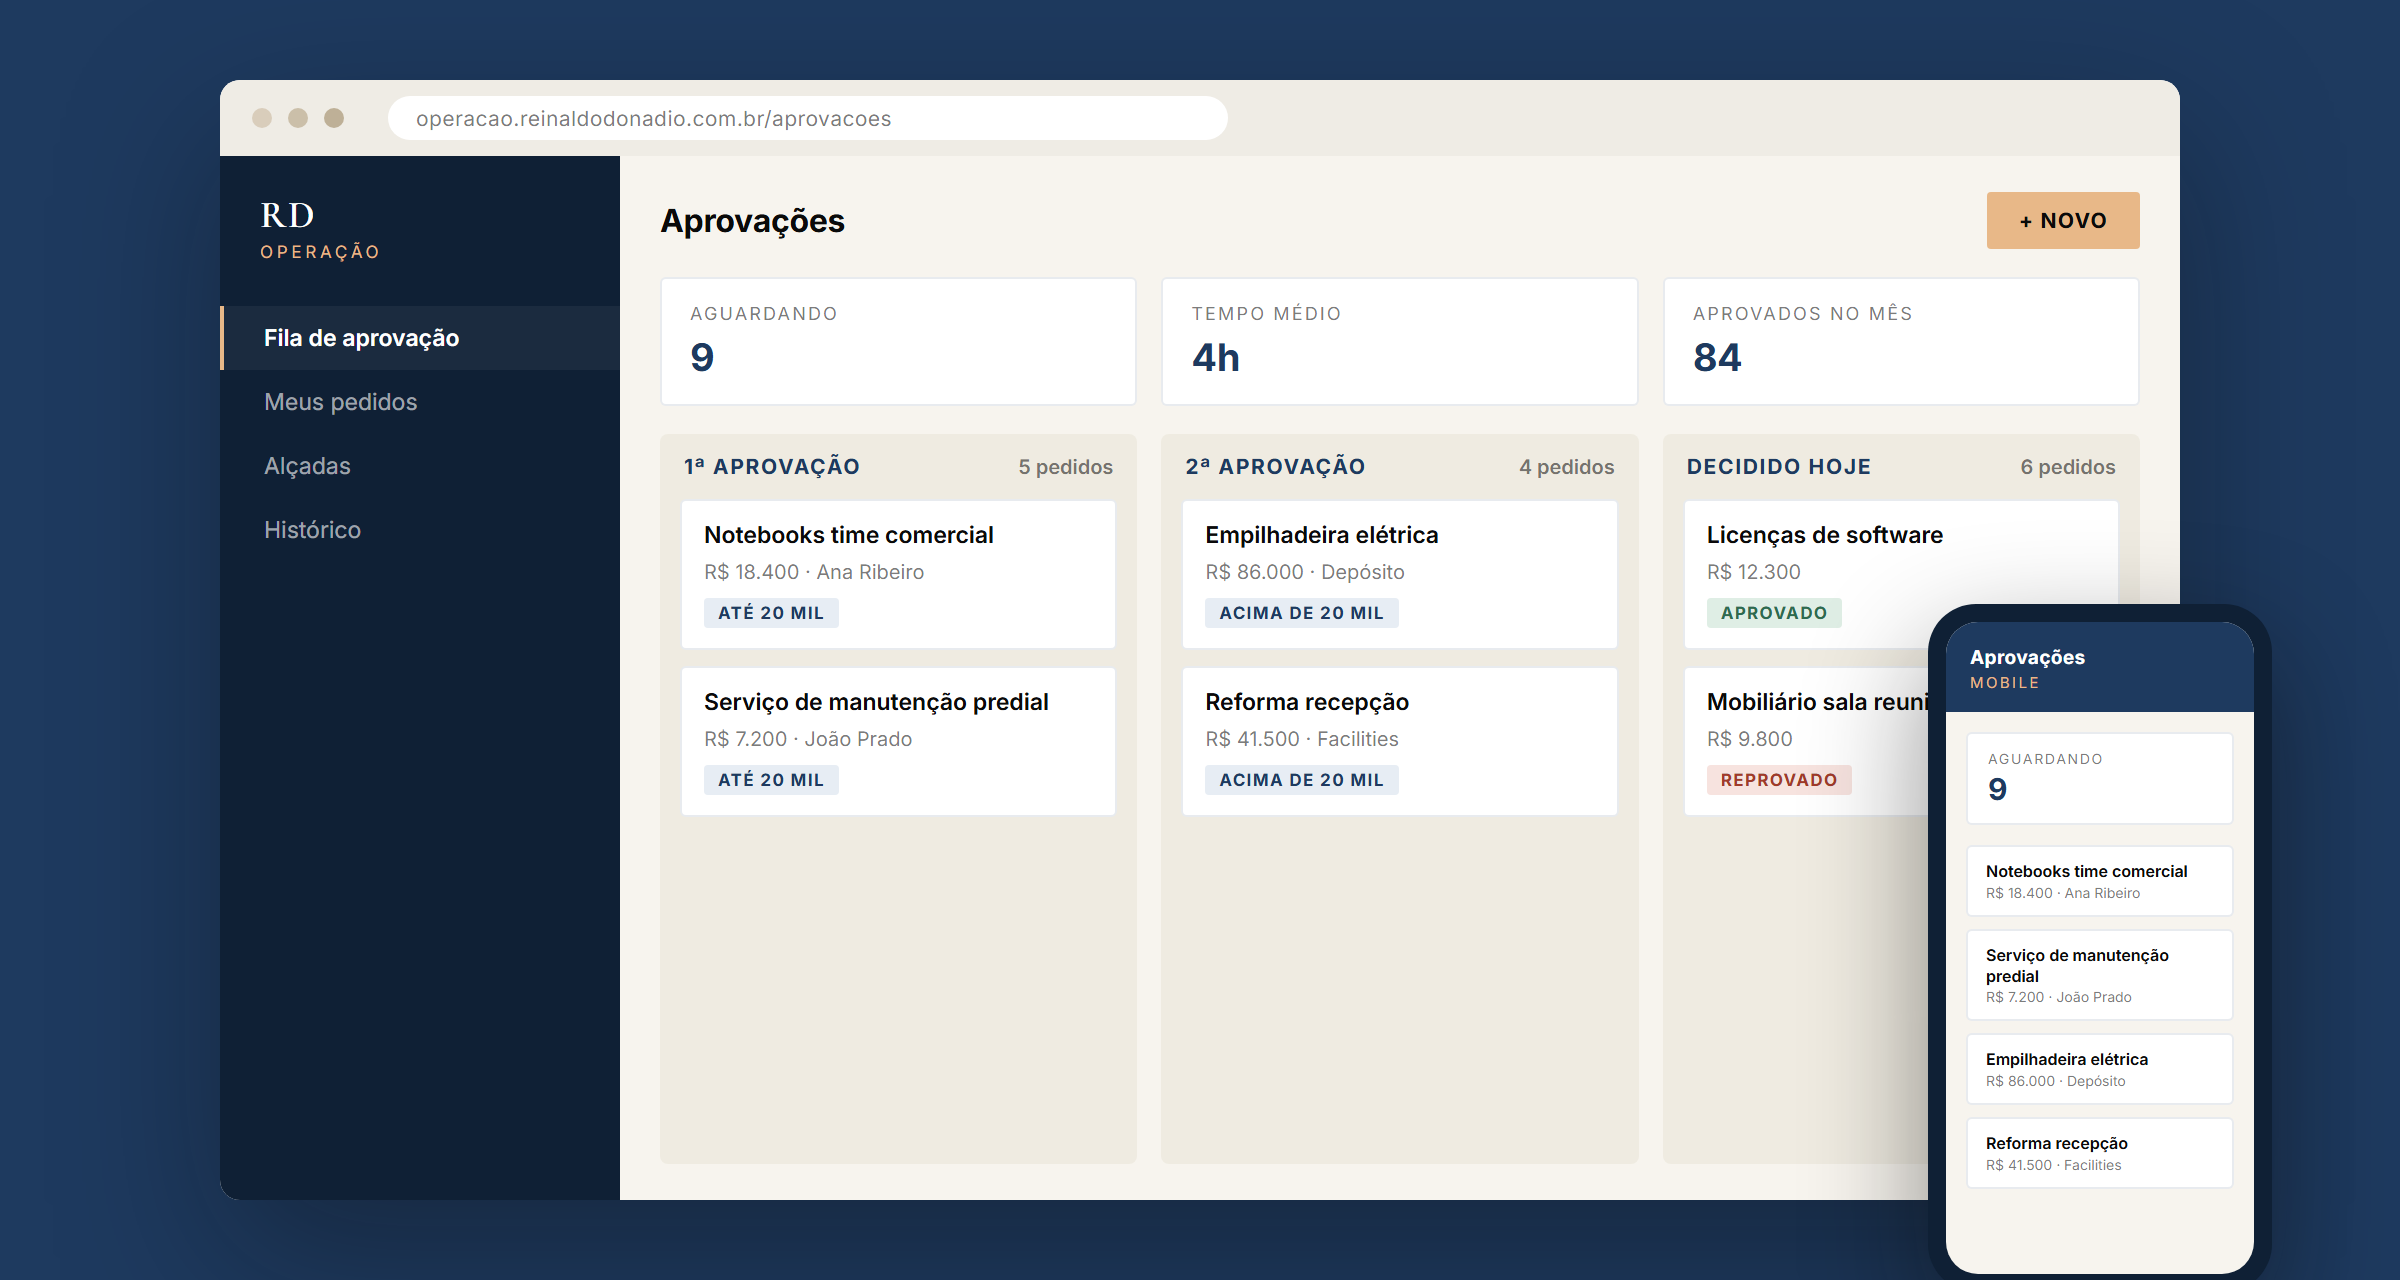Click the middle browser window dot
Viewport: 2400px width, 1280px height.
coord(298,118)
